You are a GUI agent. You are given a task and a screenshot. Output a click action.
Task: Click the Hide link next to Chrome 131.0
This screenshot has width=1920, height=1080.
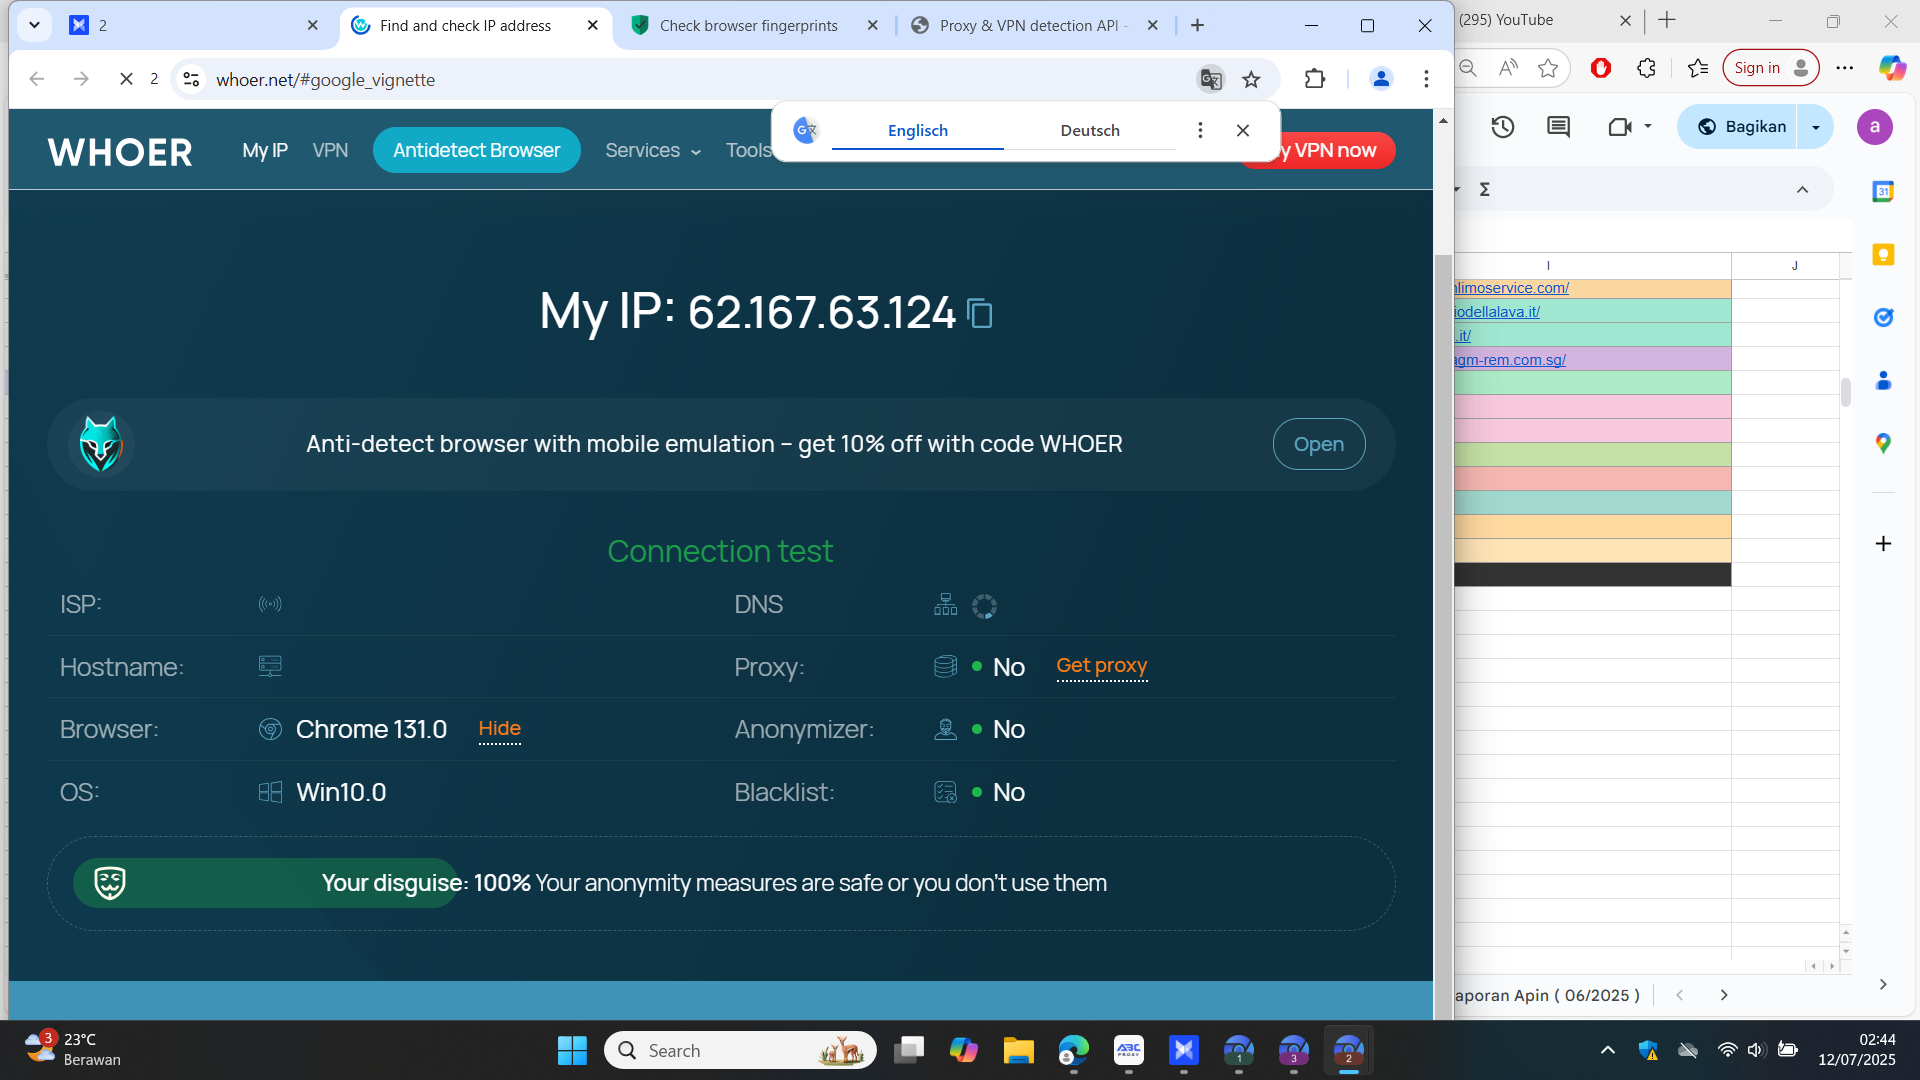(x=500, y=729)
